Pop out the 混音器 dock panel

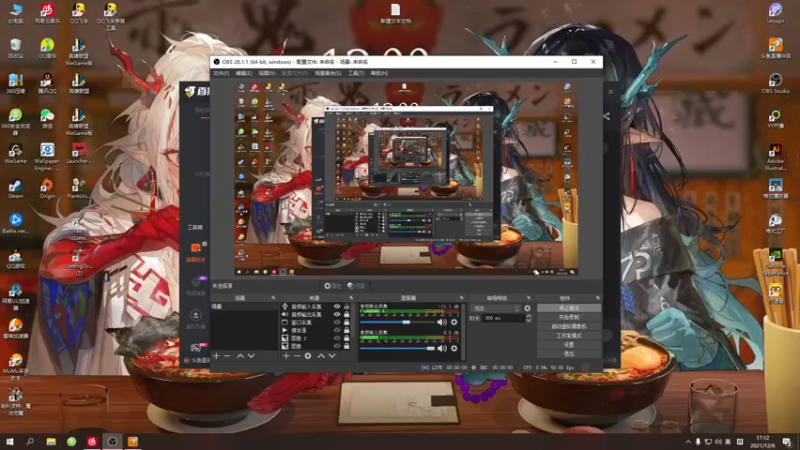point(461,298)
